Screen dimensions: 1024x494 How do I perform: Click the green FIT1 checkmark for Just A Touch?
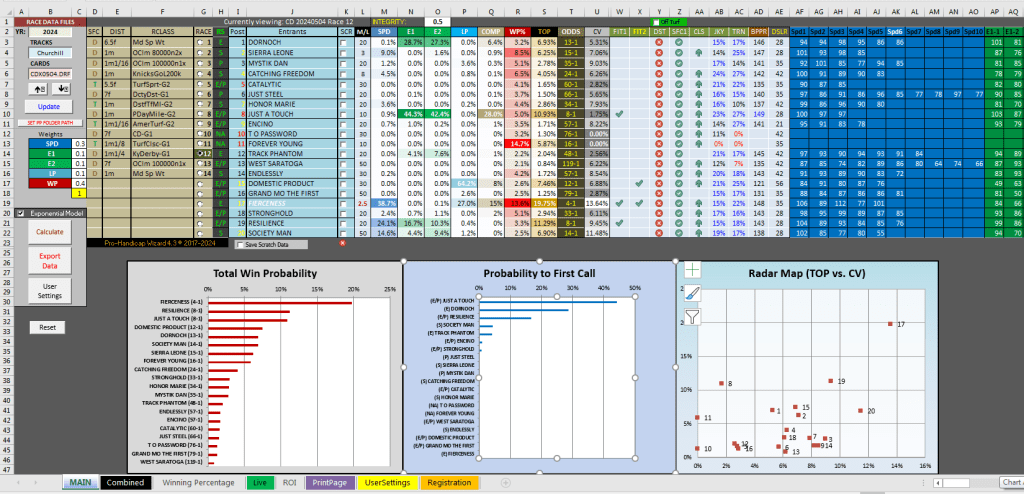click(x=621, y=114)
